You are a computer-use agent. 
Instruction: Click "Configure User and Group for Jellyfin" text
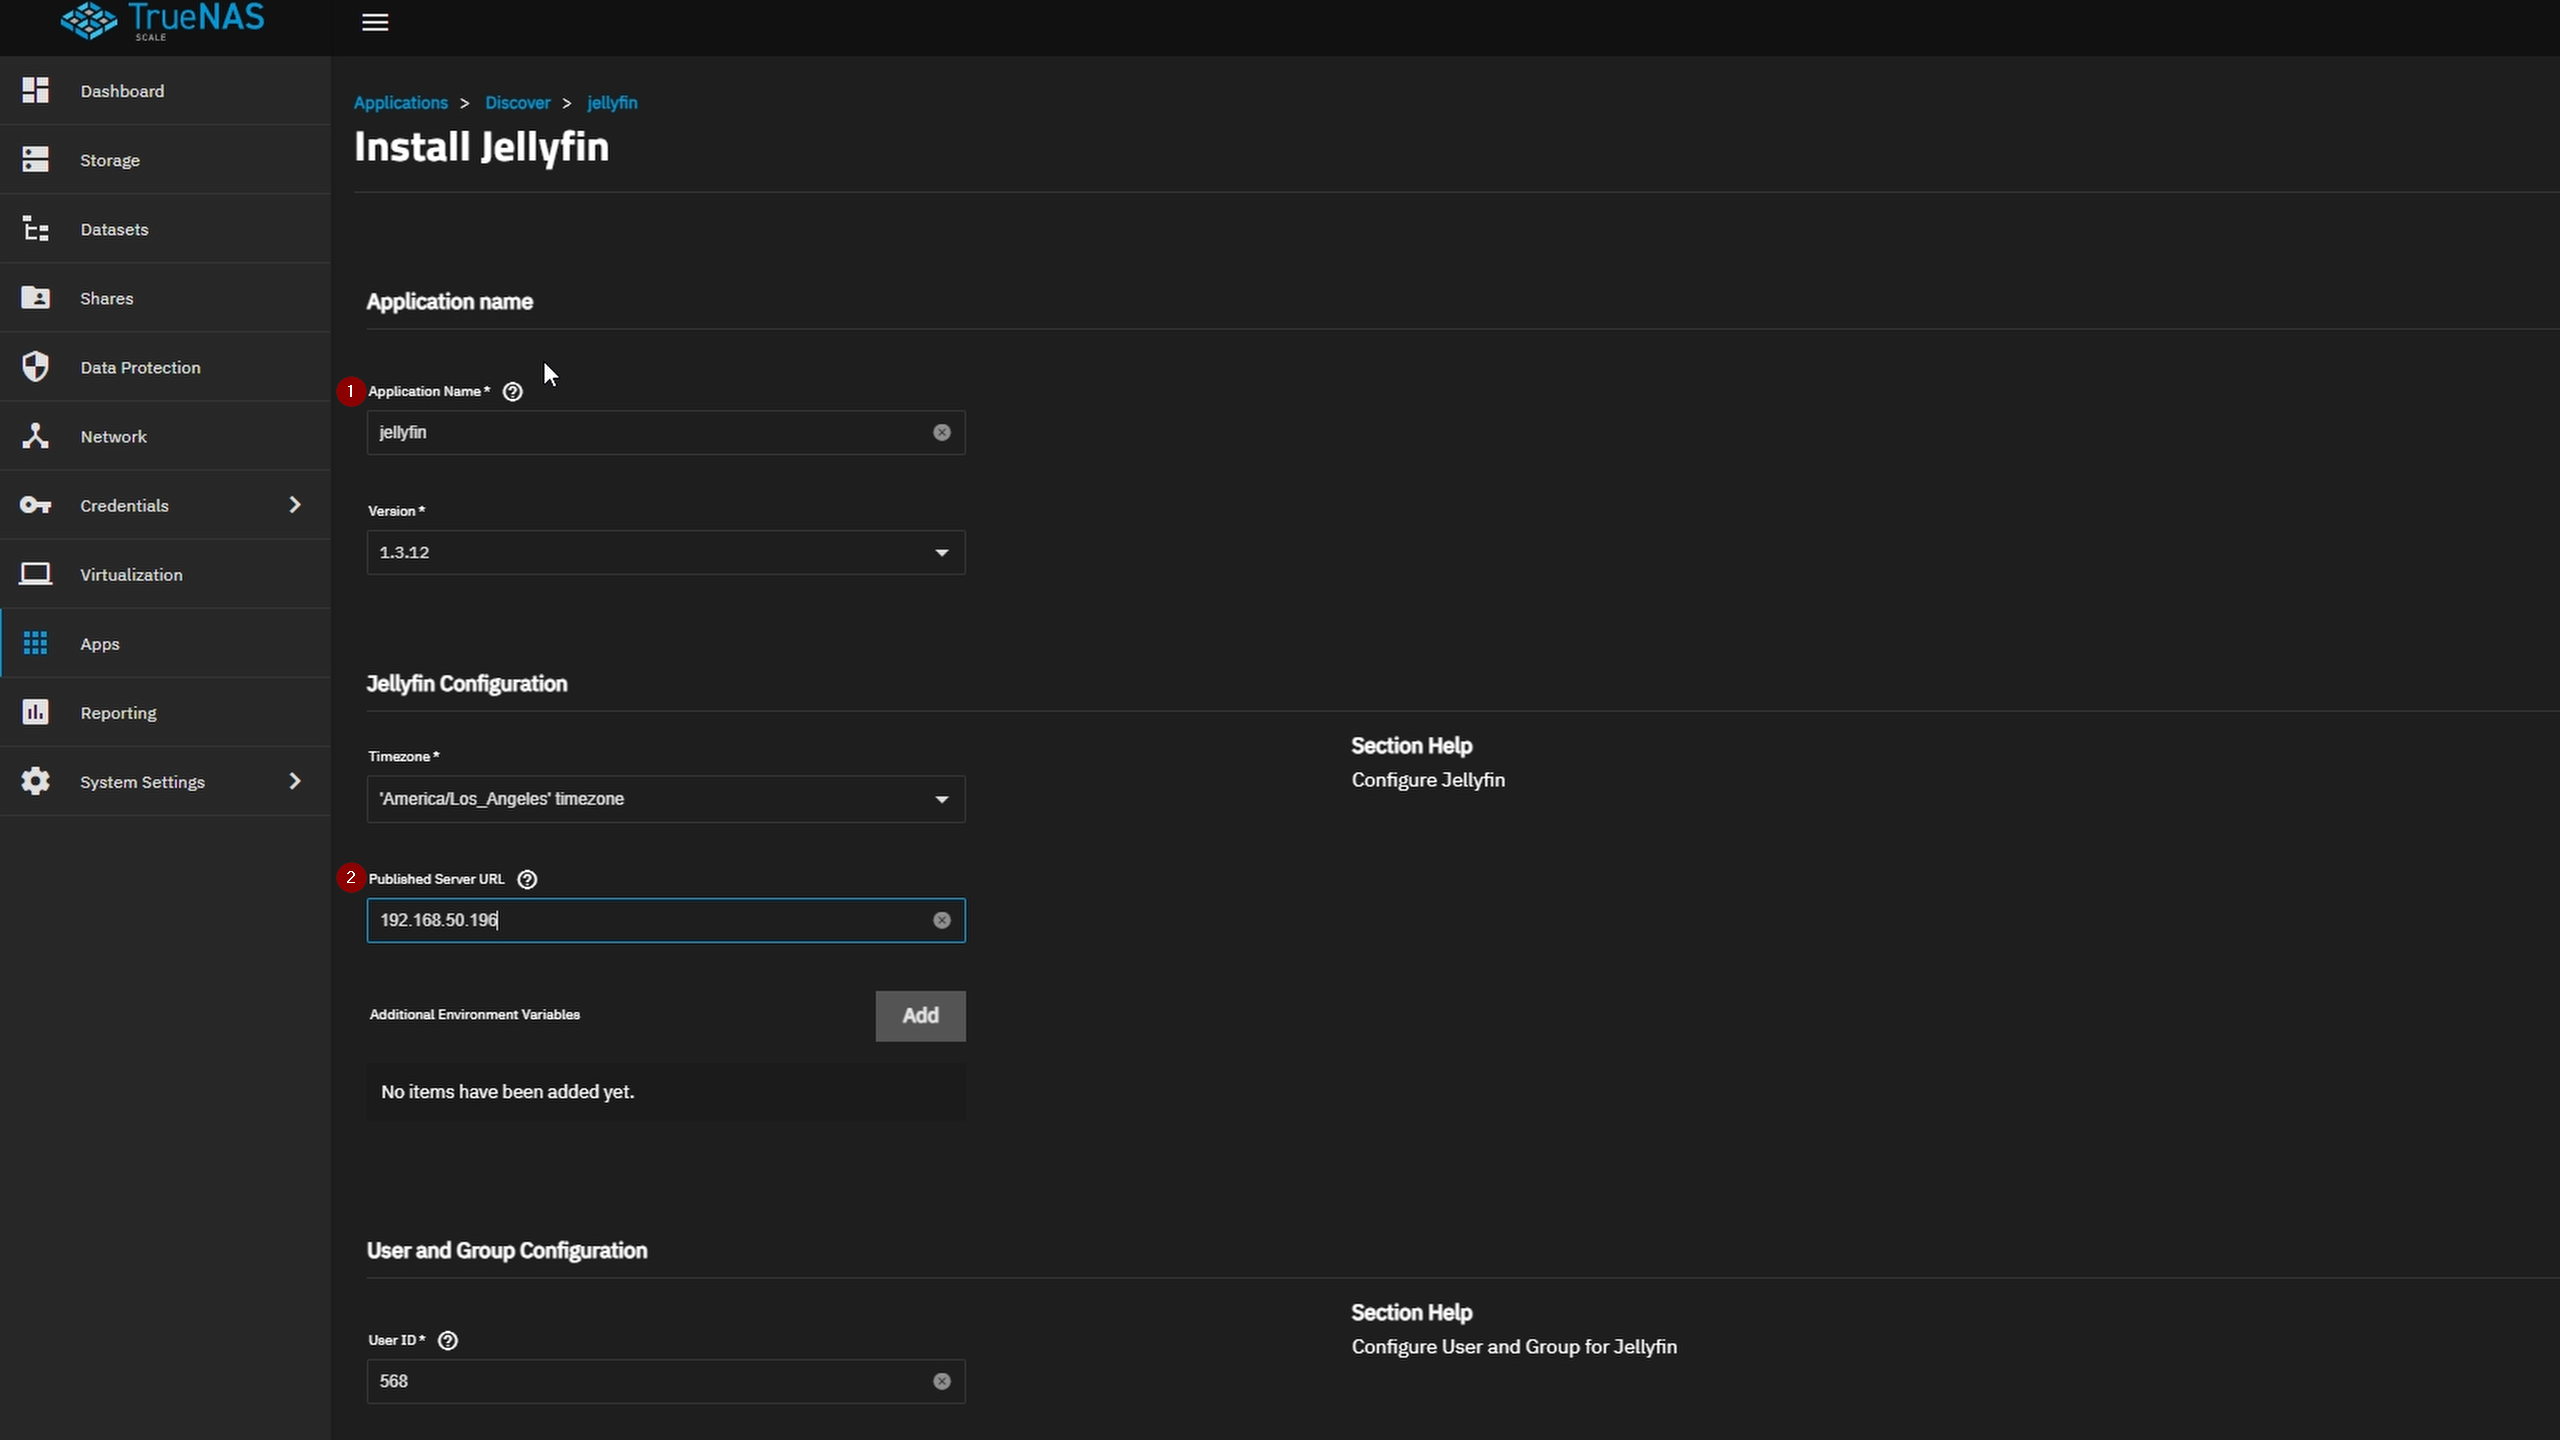(x=1514, y=1347)
